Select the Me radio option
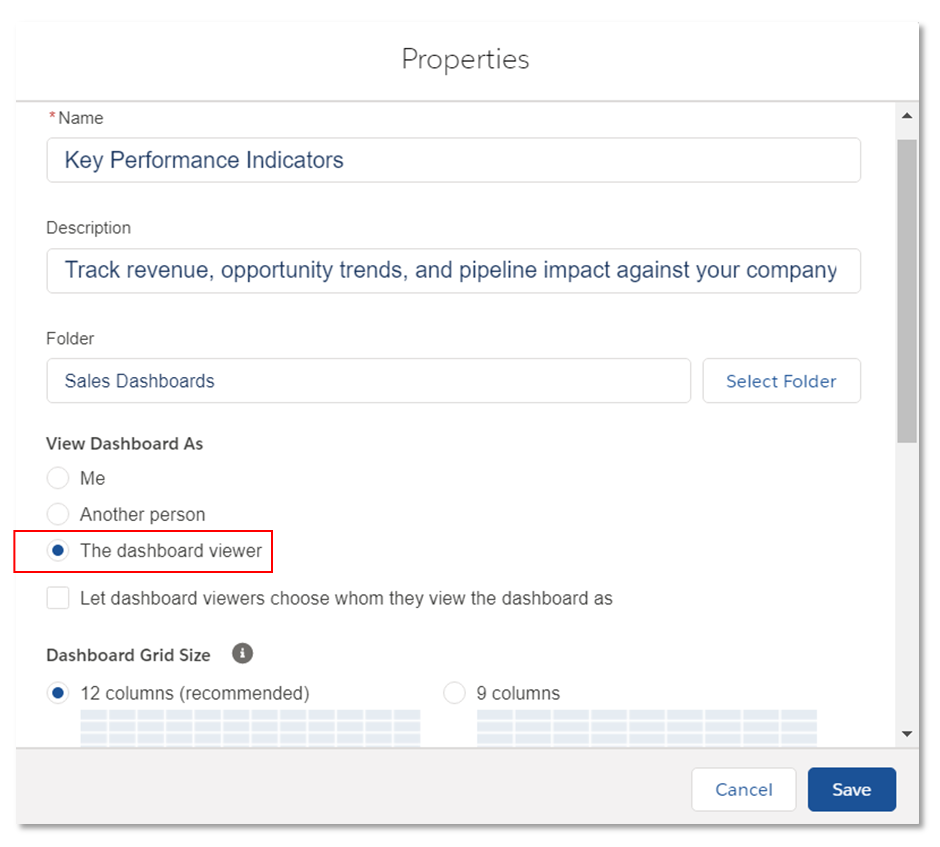 [58, 478]
